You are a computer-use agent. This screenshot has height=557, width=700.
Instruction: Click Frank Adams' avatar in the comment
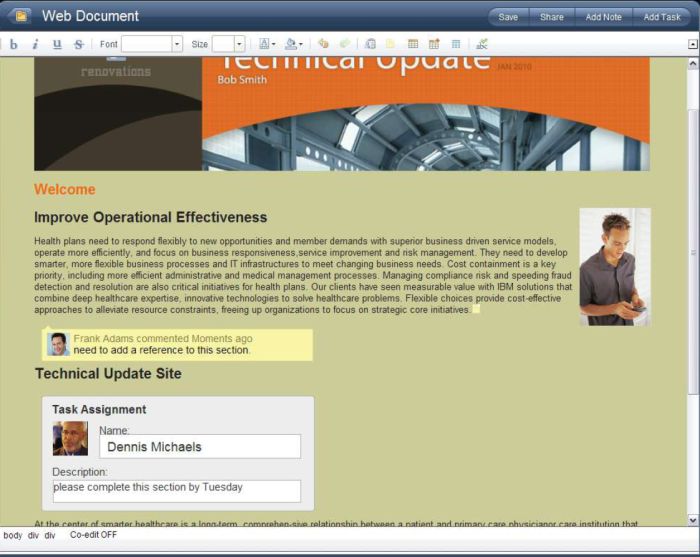(x=58, y=344)
